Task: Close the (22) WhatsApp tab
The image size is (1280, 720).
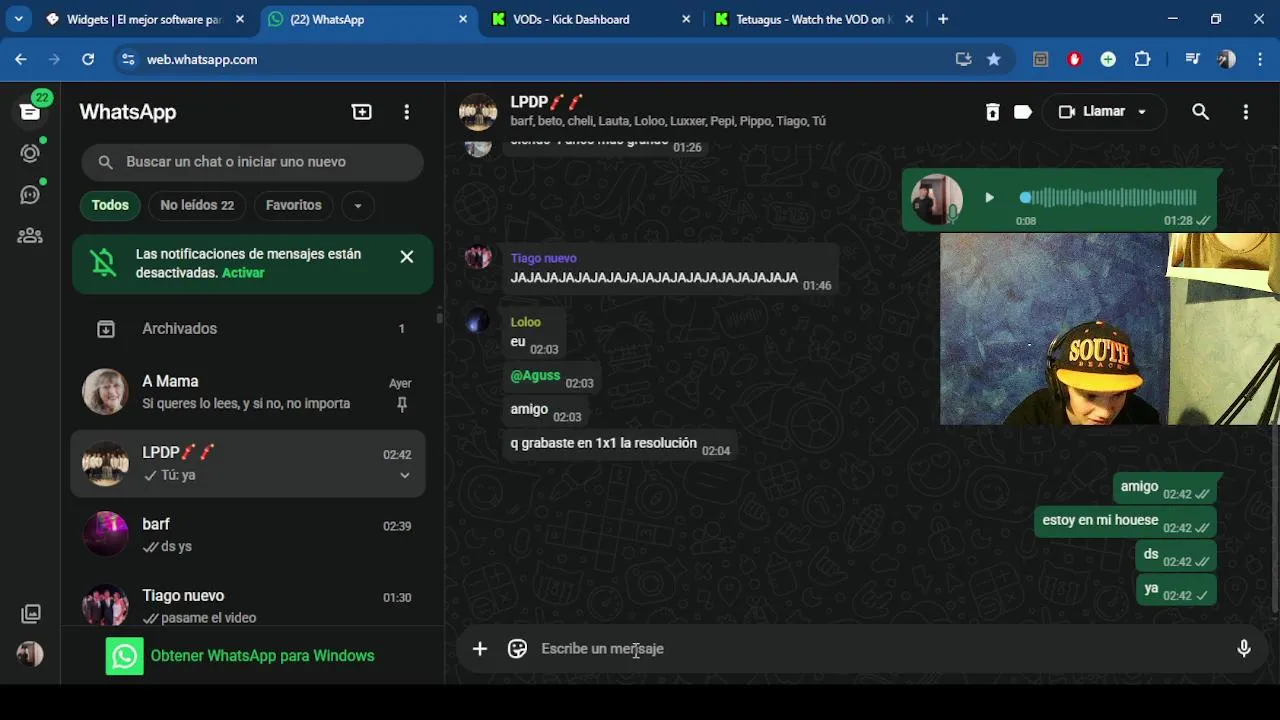Action: [463, 19]
